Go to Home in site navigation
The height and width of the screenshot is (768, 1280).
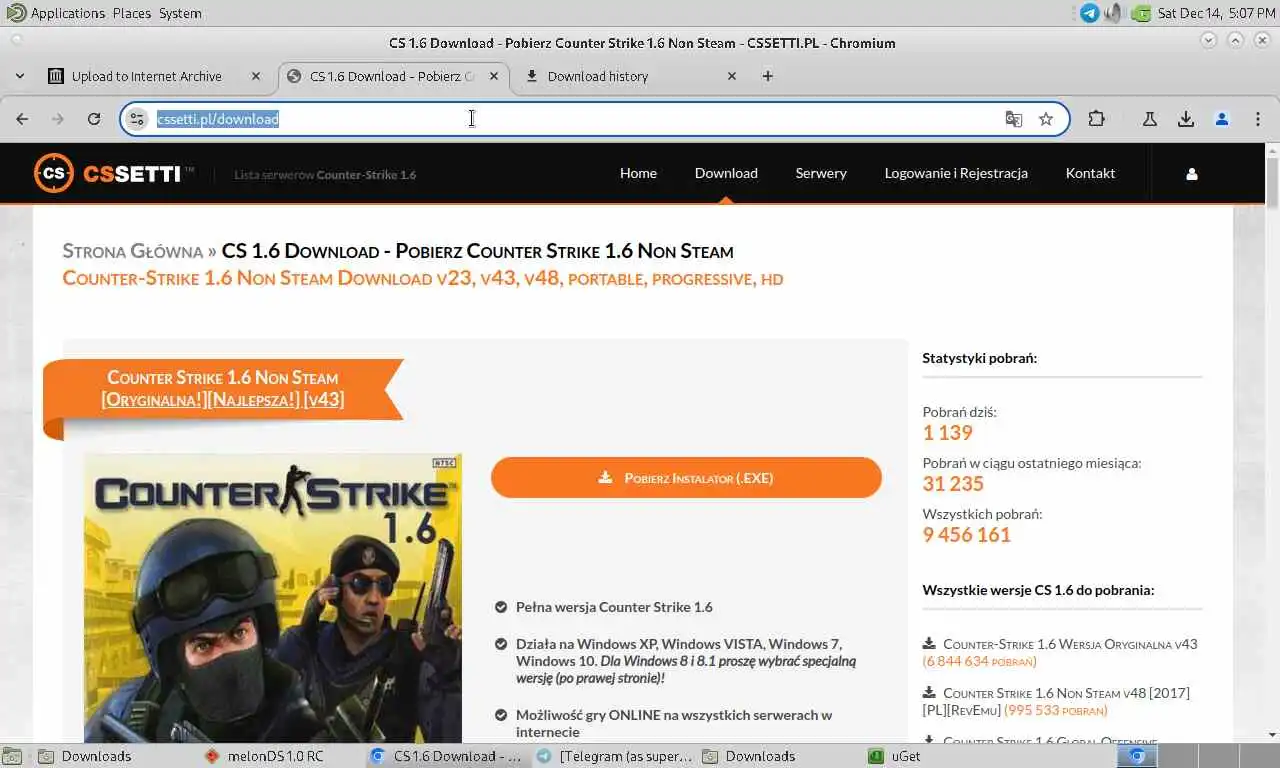(638, 173)
